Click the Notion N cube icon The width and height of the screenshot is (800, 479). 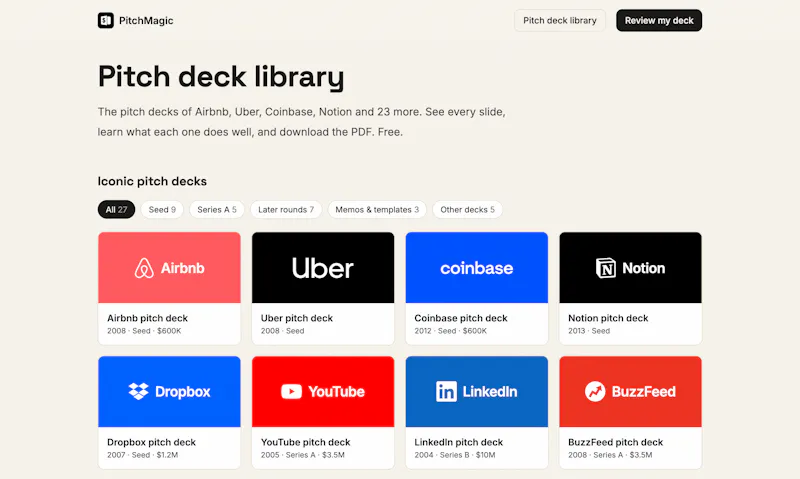(606, 268)
